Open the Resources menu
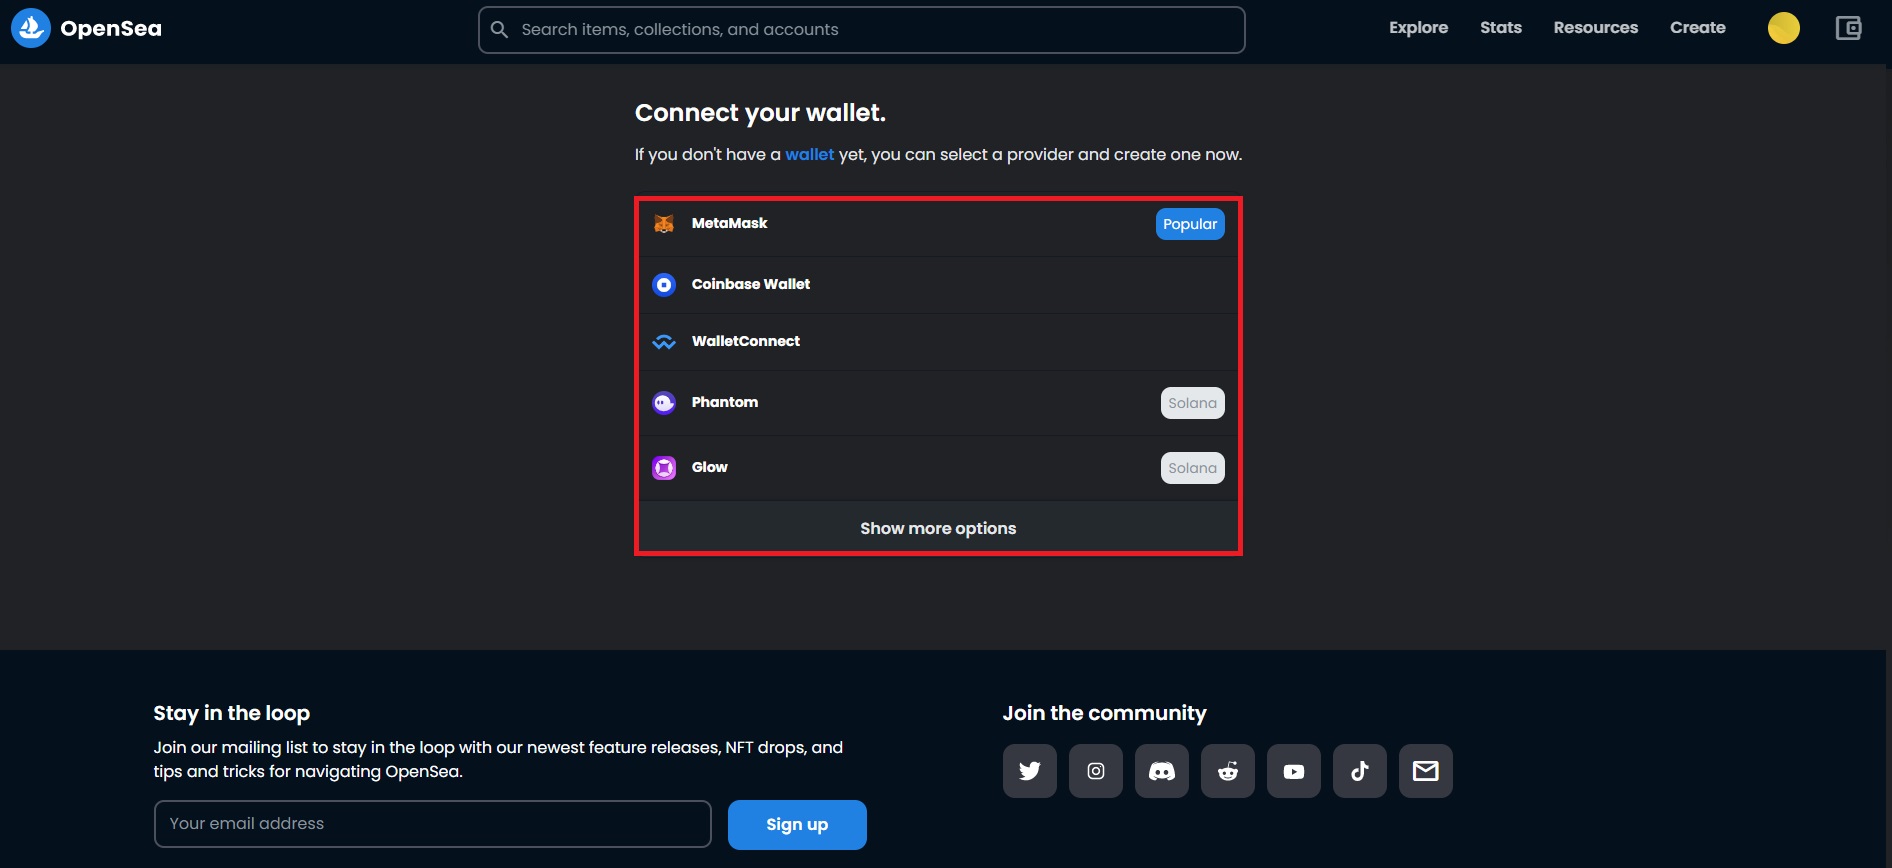 (1596, 28)
